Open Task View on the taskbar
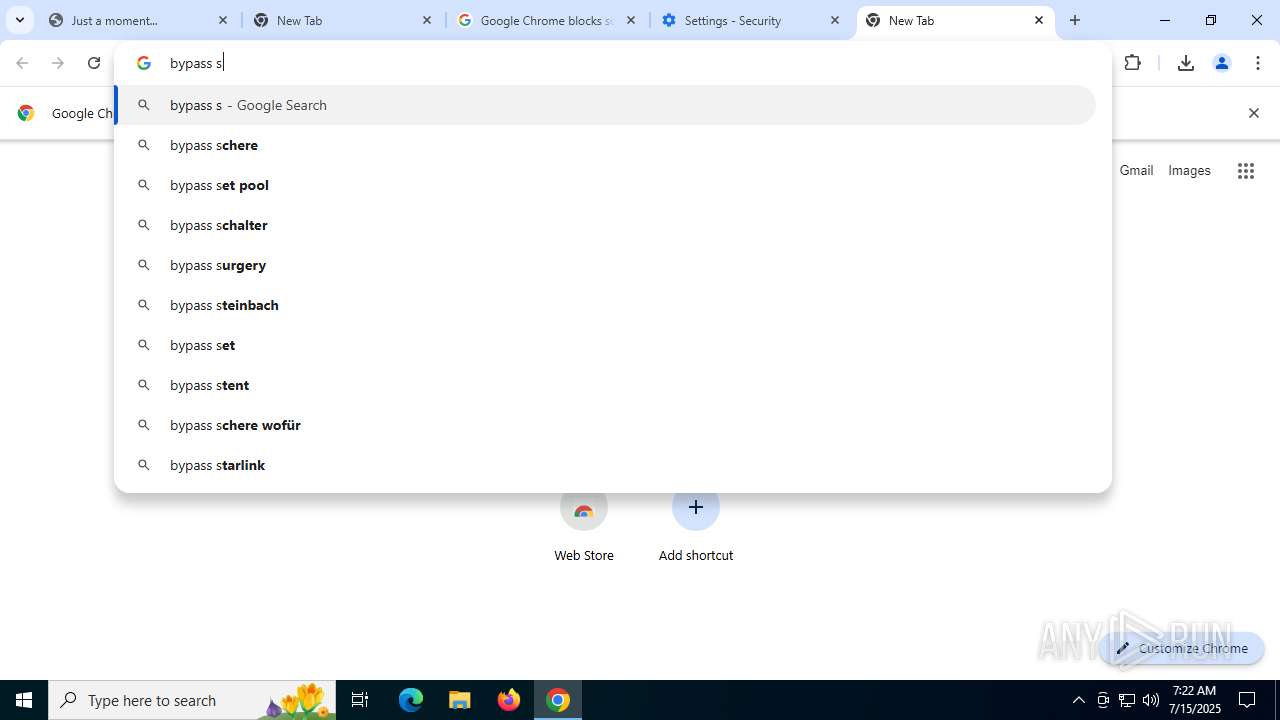This screenshot has height=720, width=1280. point(360,700)
